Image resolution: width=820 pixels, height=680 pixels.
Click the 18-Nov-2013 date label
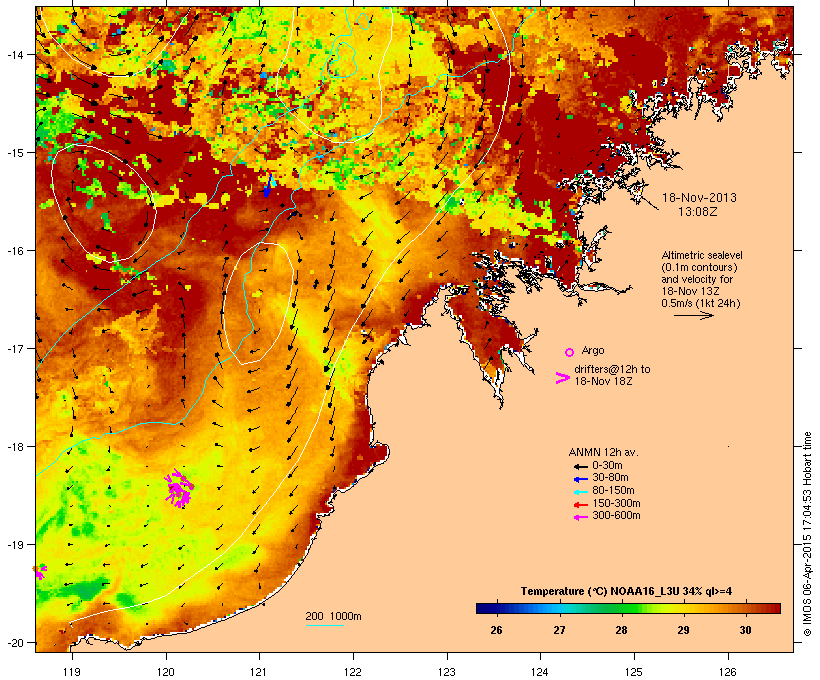[x=699, y=198]
